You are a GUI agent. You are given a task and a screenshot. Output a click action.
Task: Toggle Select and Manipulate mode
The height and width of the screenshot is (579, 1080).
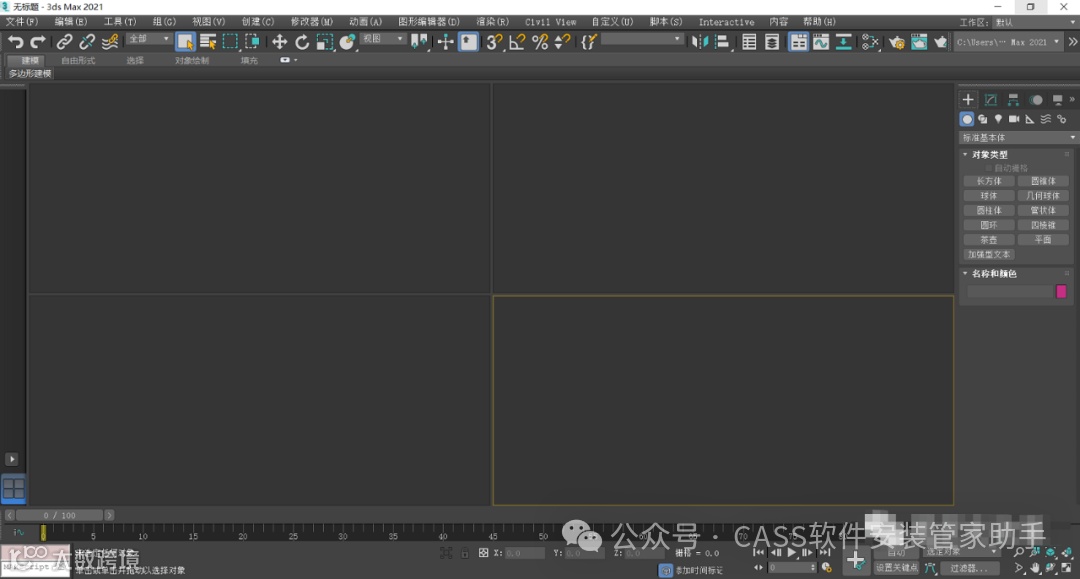[446, 42]
